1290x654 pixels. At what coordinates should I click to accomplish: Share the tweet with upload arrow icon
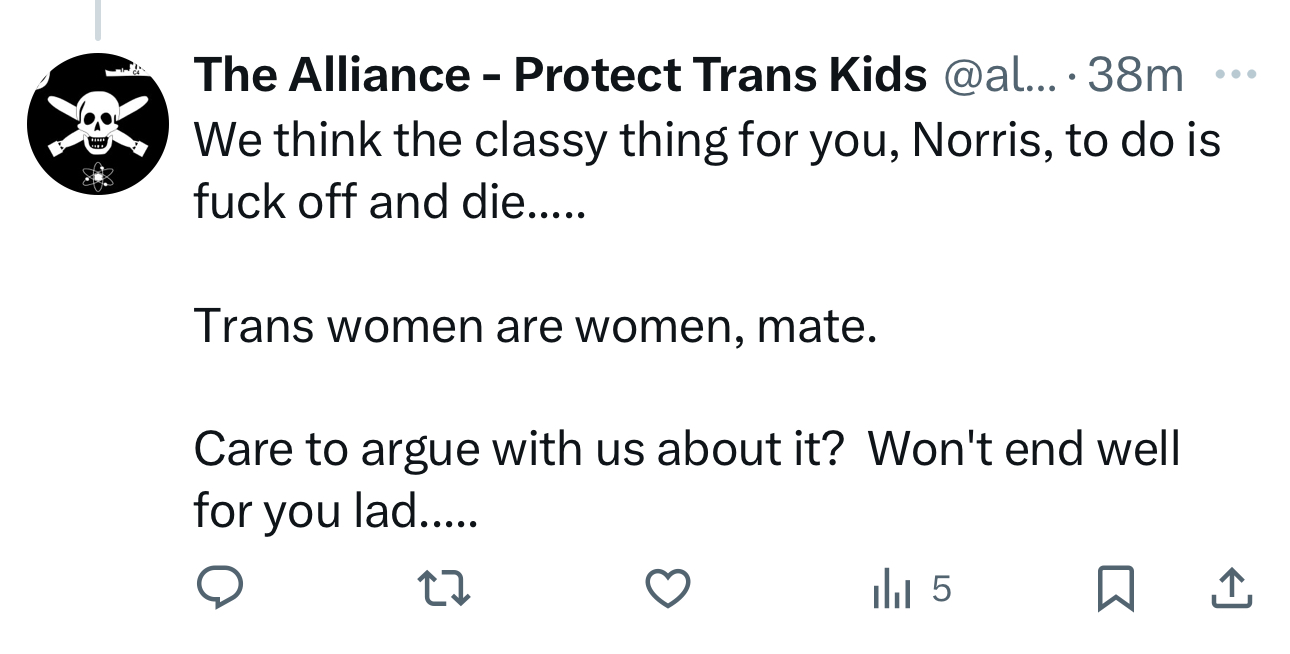(x=1231, y=588)
